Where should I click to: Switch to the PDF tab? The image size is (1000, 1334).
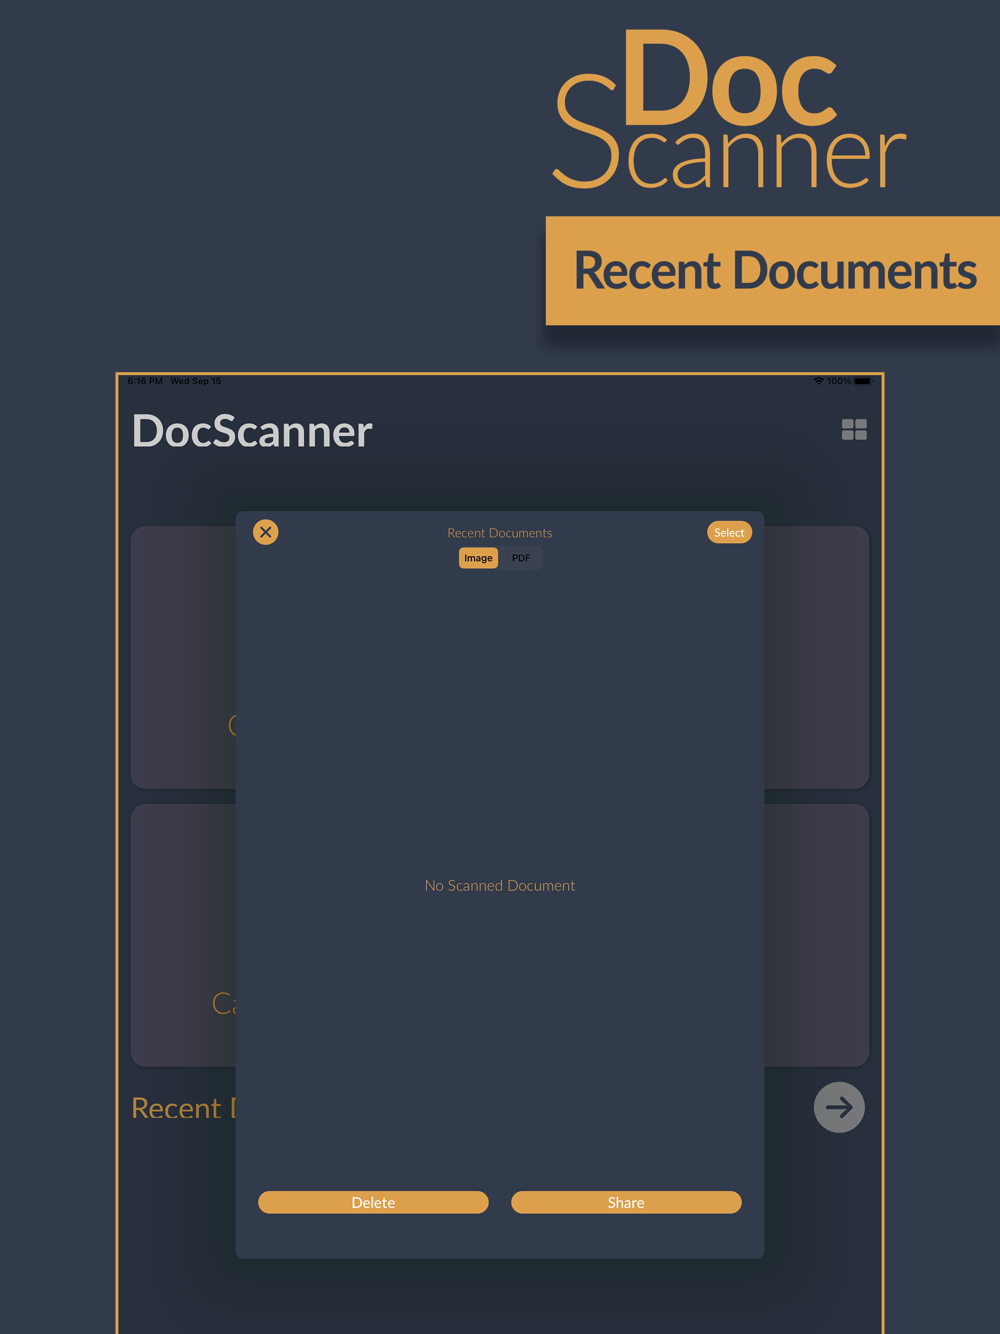521,558
